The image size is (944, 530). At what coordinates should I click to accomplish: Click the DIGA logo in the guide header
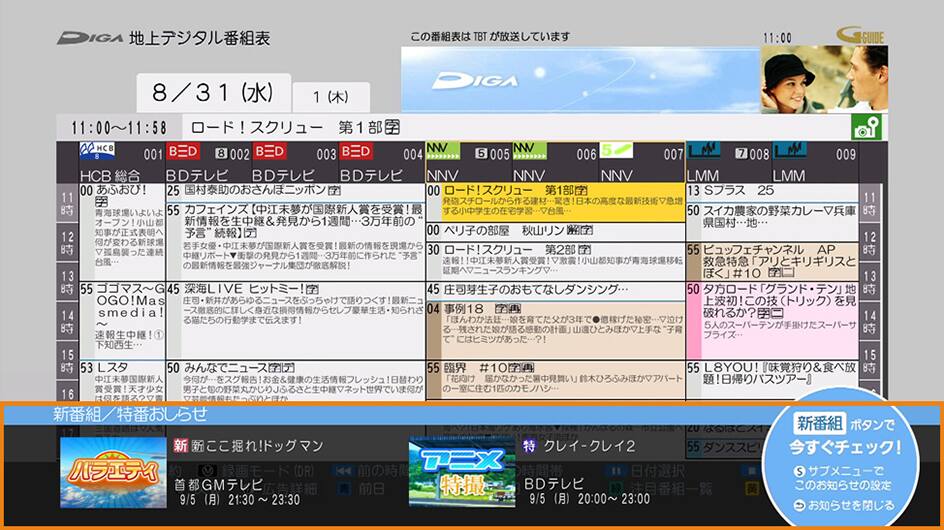pyautogui.click(x=90, y=38)
